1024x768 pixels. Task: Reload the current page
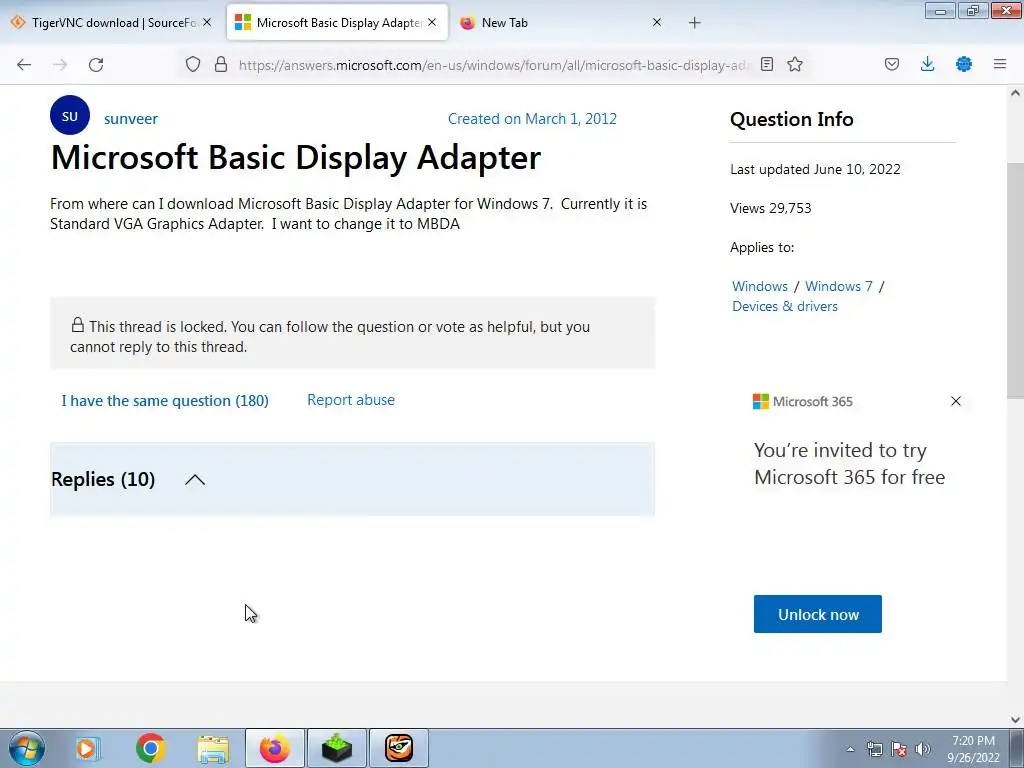[x=96, y=65]
